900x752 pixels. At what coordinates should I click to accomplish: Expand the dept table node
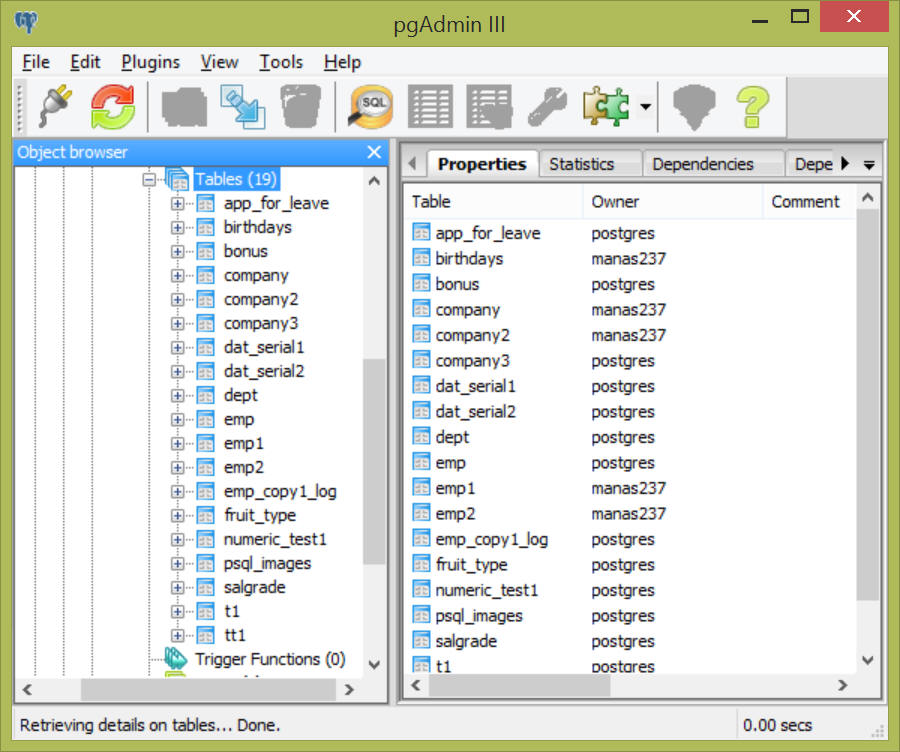pos(177,396)
